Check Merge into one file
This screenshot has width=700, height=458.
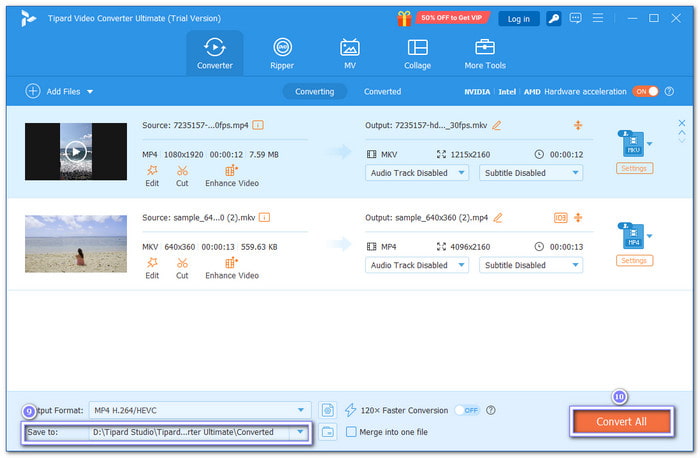click(351, 432)
